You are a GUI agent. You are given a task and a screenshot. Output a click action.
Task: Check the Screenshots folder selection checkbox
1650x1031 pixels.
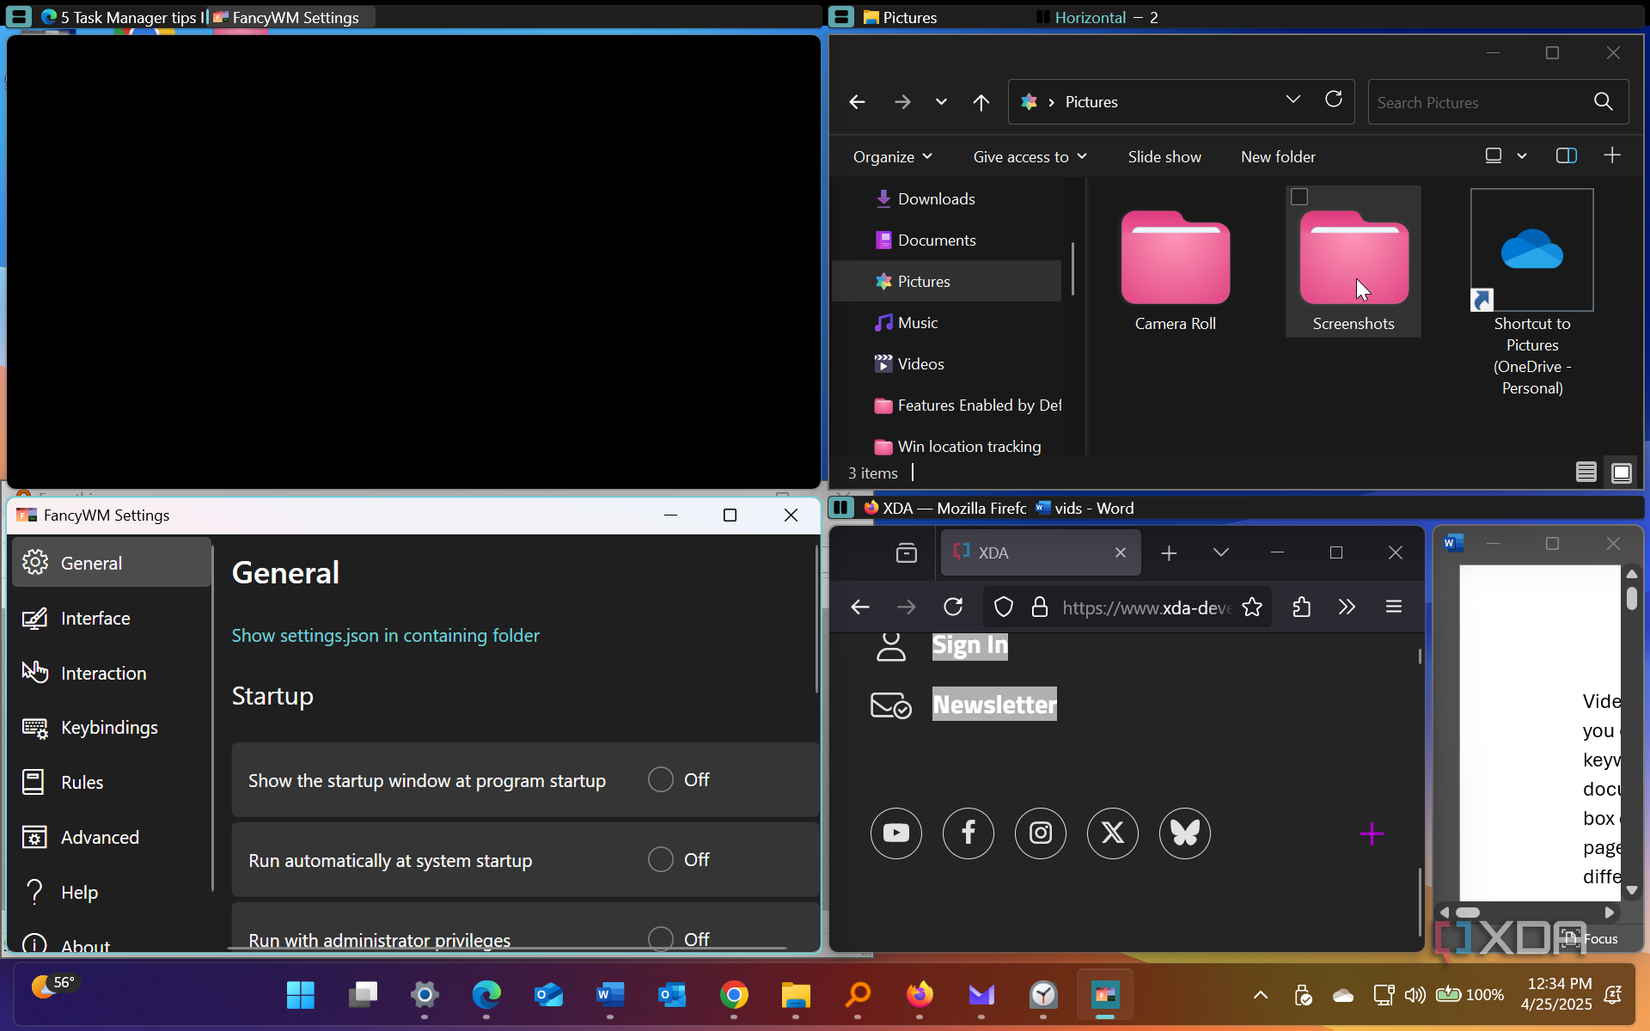[1299, 196]
